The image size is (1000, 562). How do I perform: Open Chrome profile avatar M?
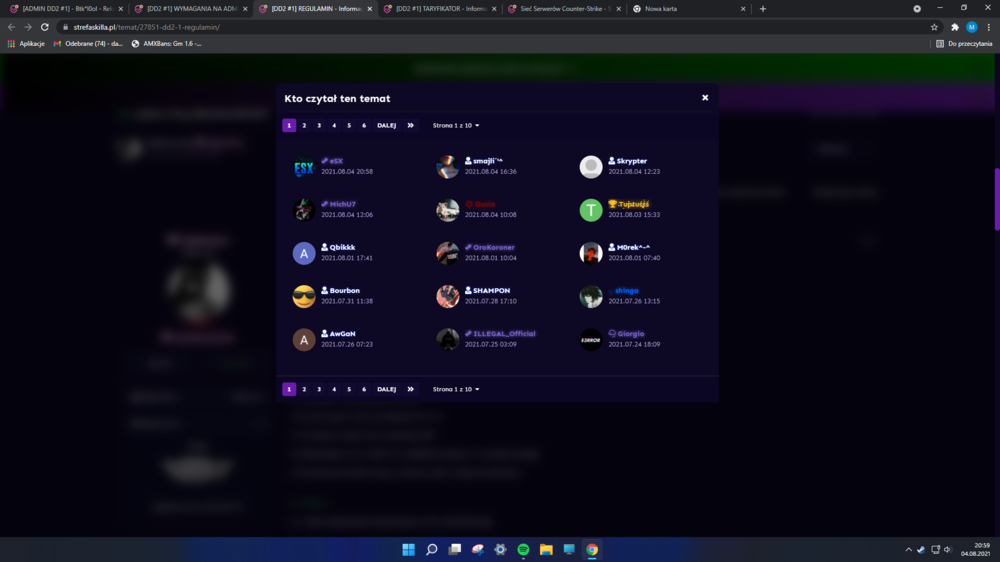(971, 27)
